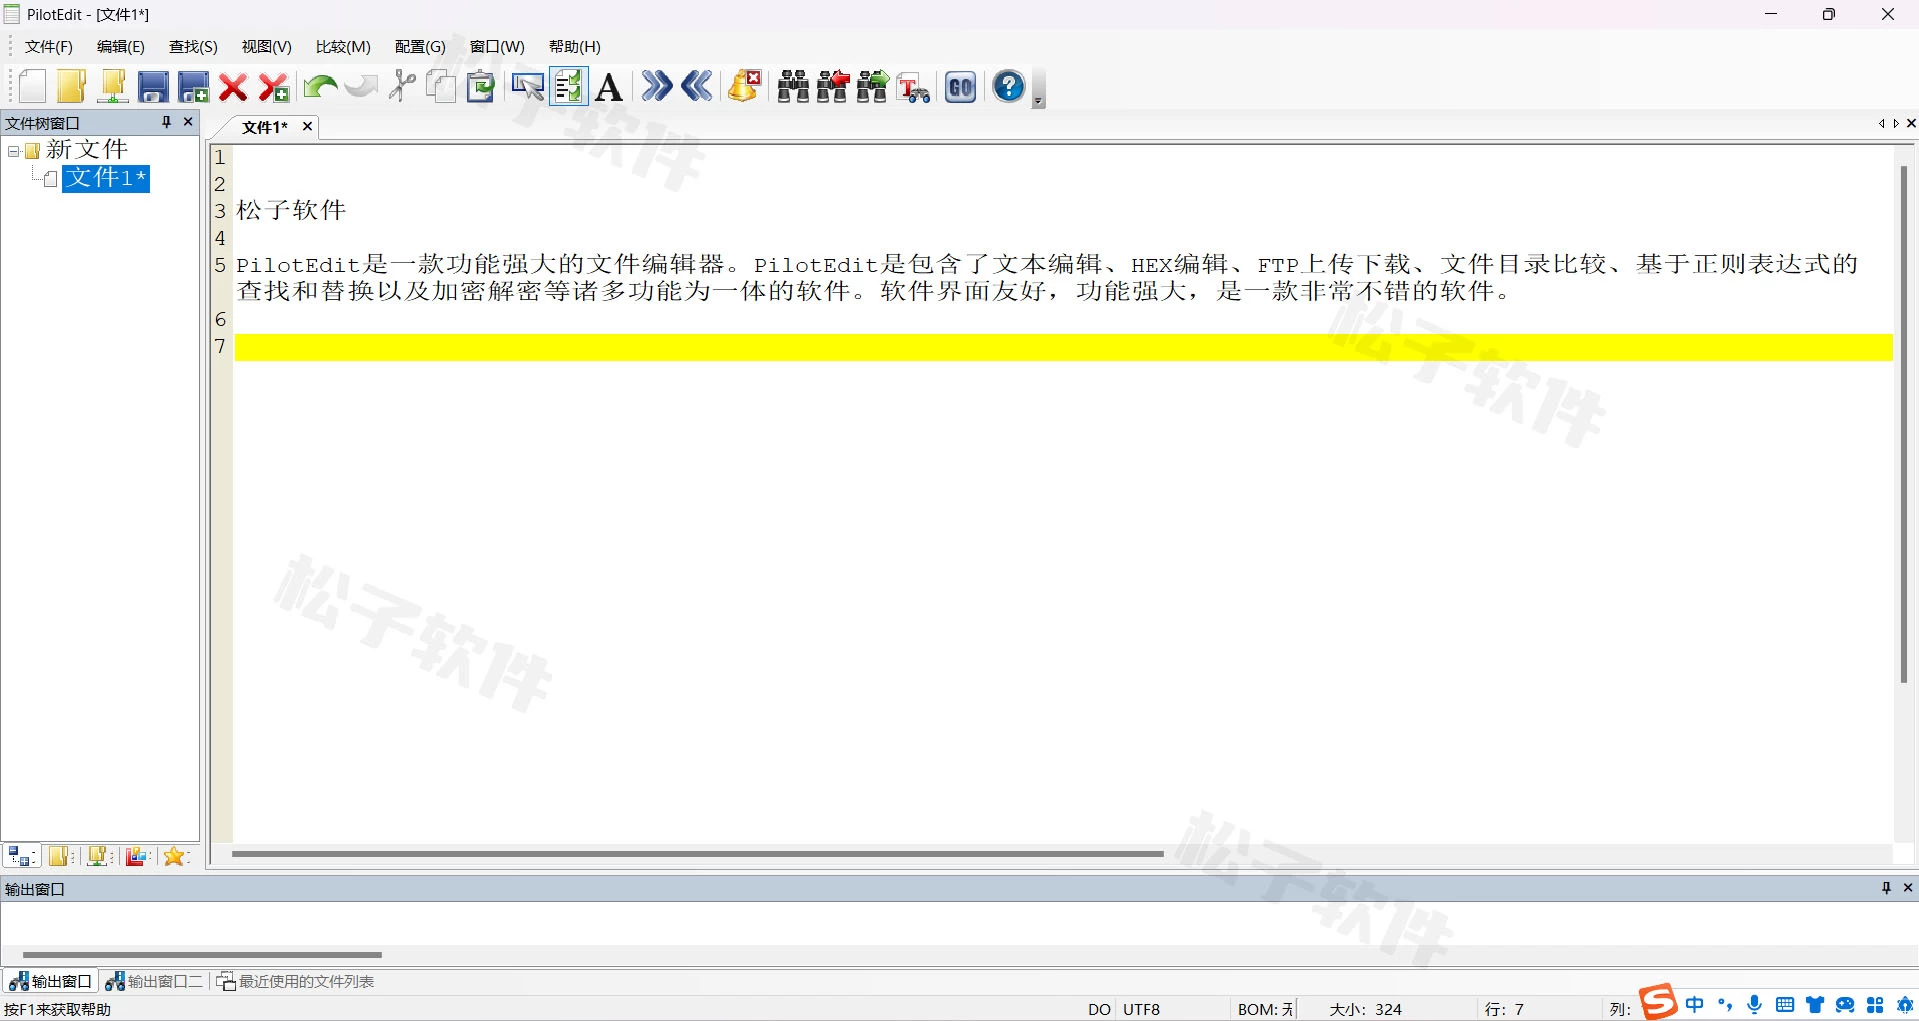Switch to the 输出窗口二 tab
1919x1021 pixels.
(154, 981)
